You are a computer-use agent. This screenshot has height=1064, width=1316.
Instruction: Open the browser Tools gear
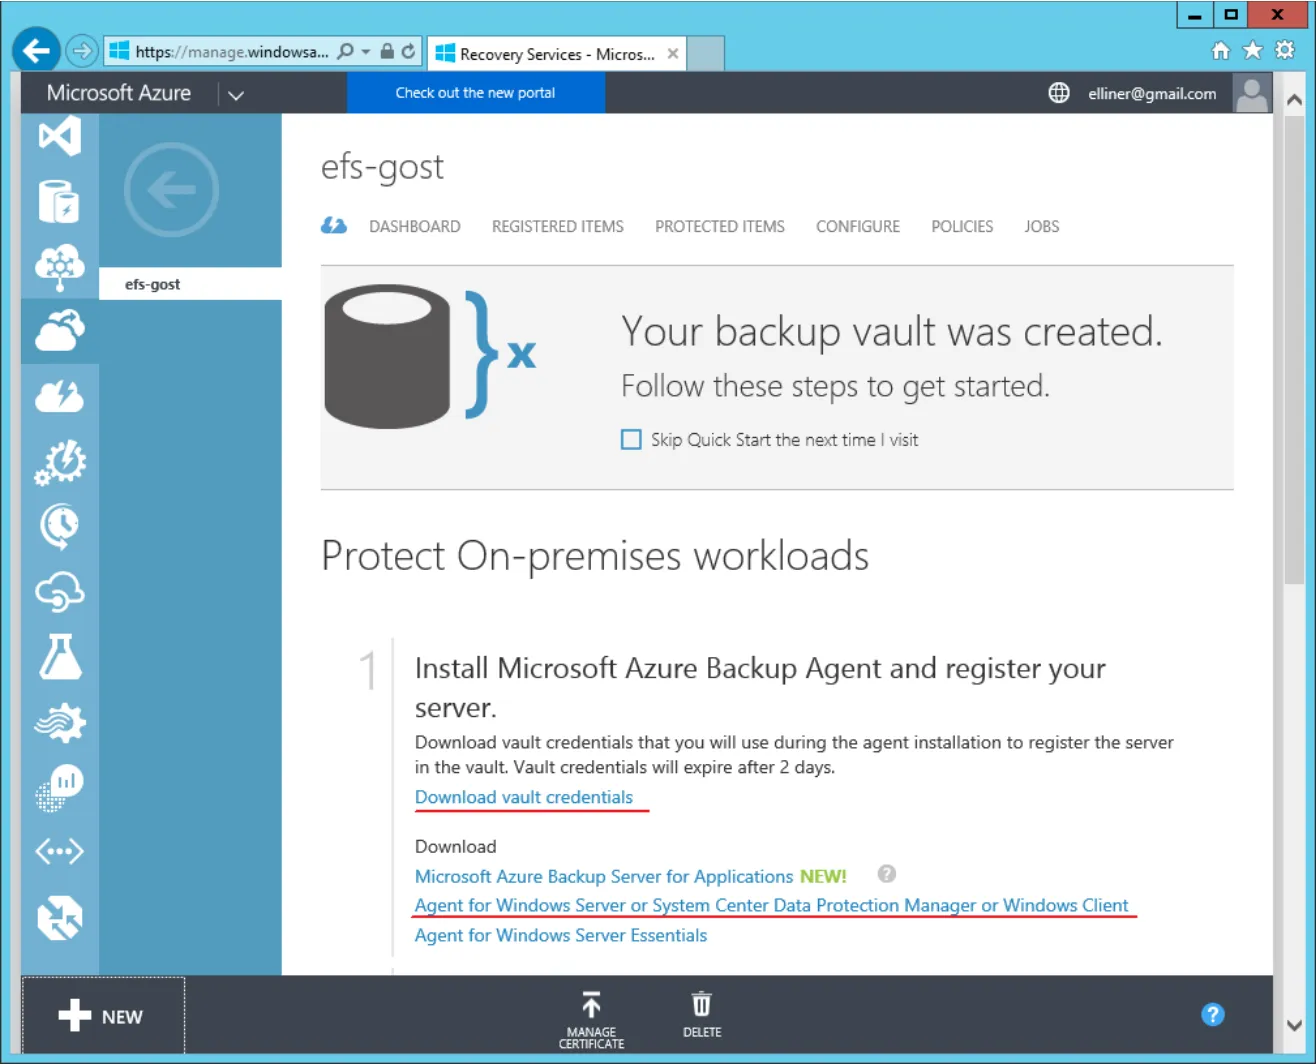1285,51
